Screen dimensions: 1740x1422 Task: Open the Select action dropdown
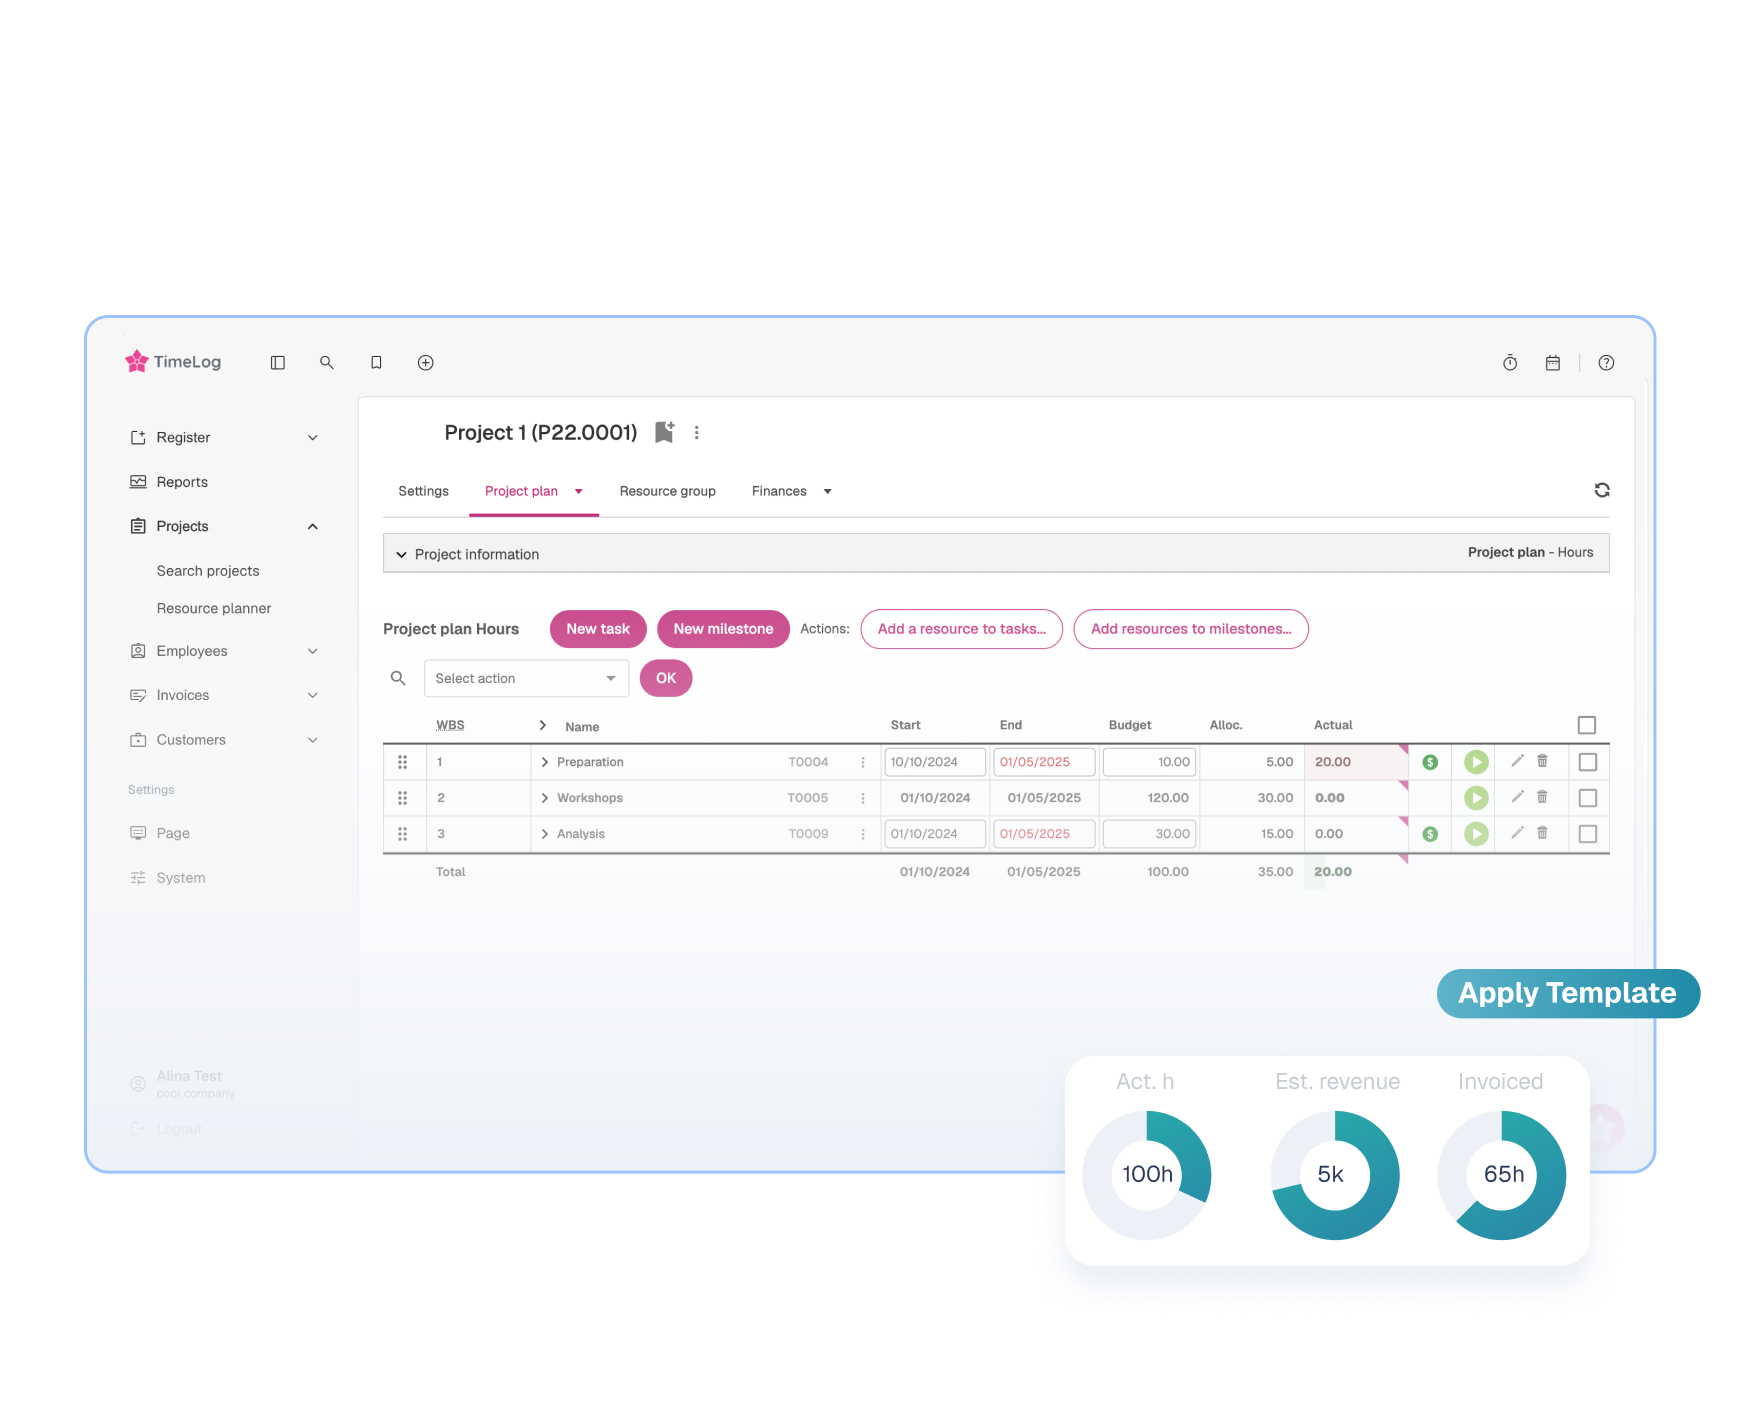(x=526, y=678)
